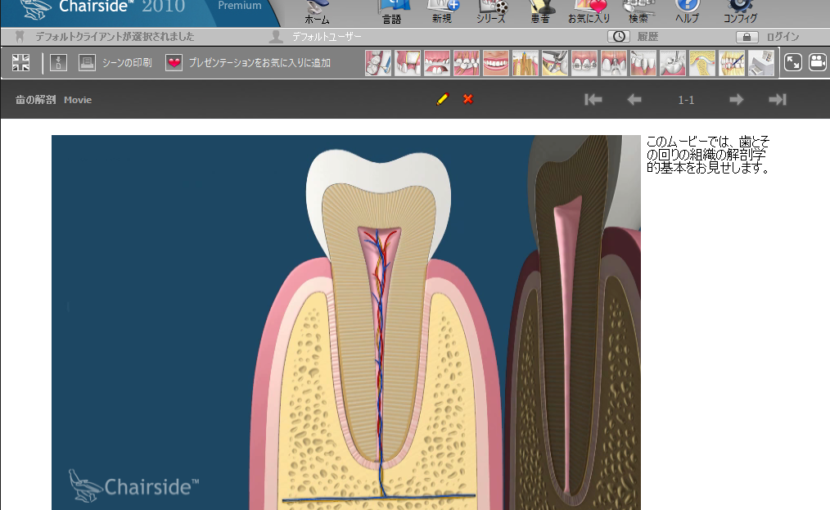Viewport: 830px width, 510px height.
Task: Open お気に入り (Favorites)
Action: click(589, 11)
